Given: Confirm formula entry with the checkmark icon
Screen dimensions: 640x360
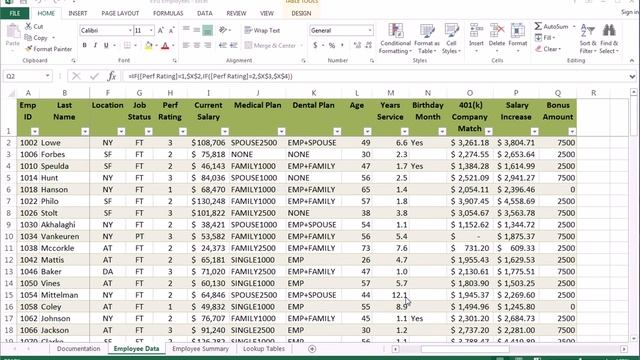Looking at the screenshot, I should (94, 76).
